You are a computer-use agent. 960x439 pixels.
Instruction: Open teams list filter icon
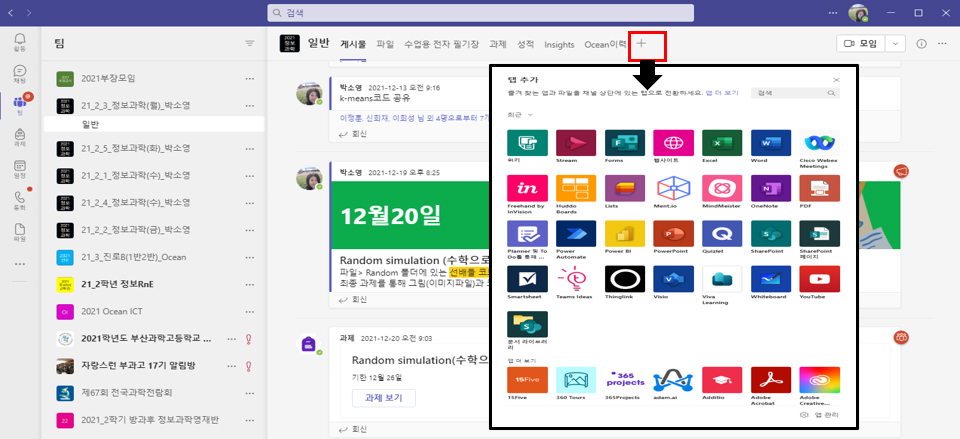tap(249, 43)
